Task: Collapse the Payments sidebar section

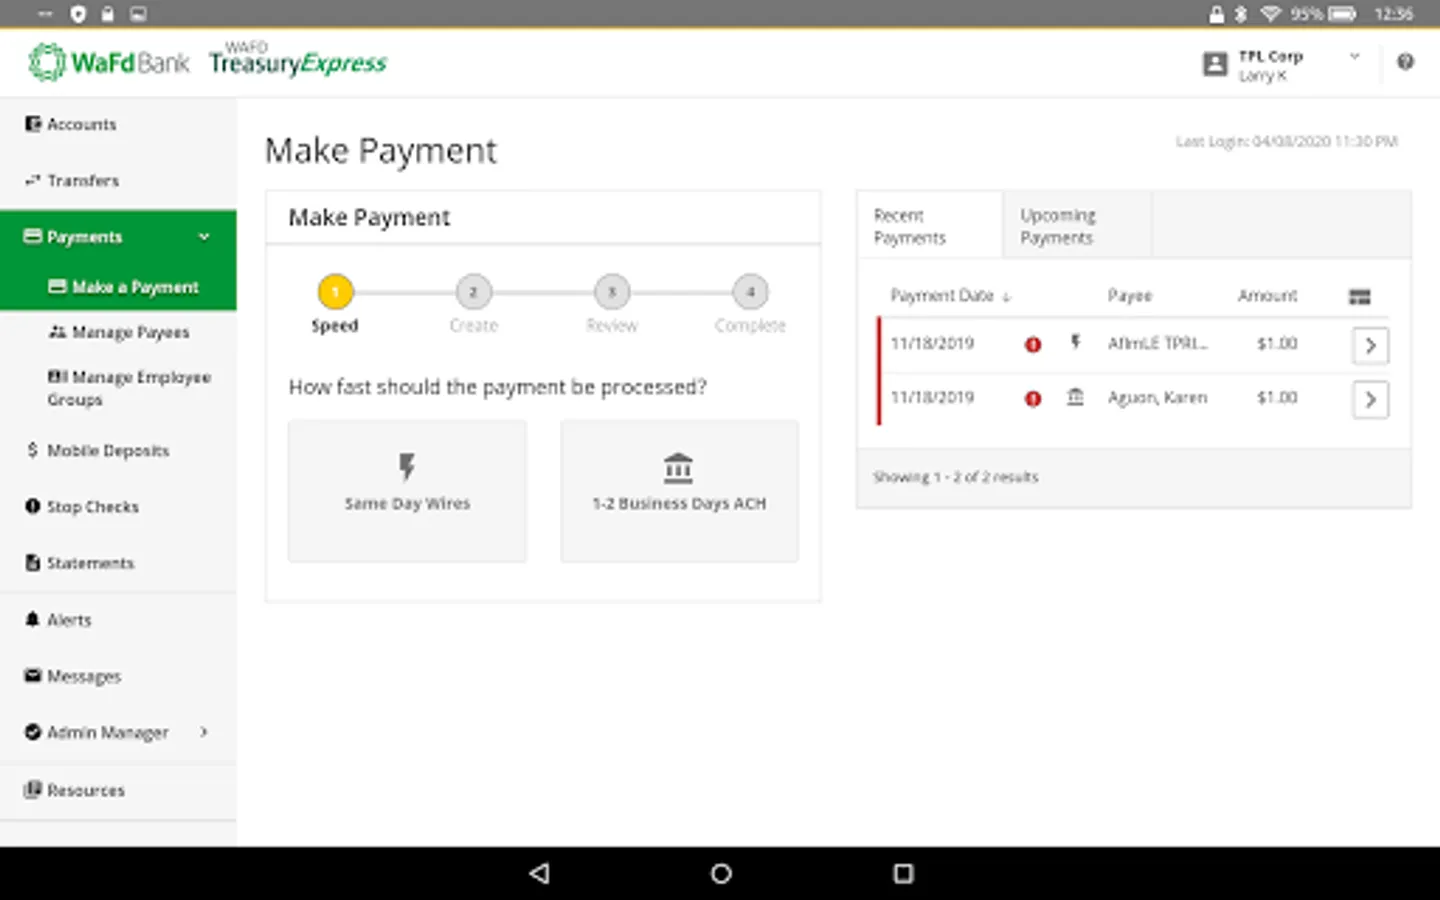Action: click(204, 237)
